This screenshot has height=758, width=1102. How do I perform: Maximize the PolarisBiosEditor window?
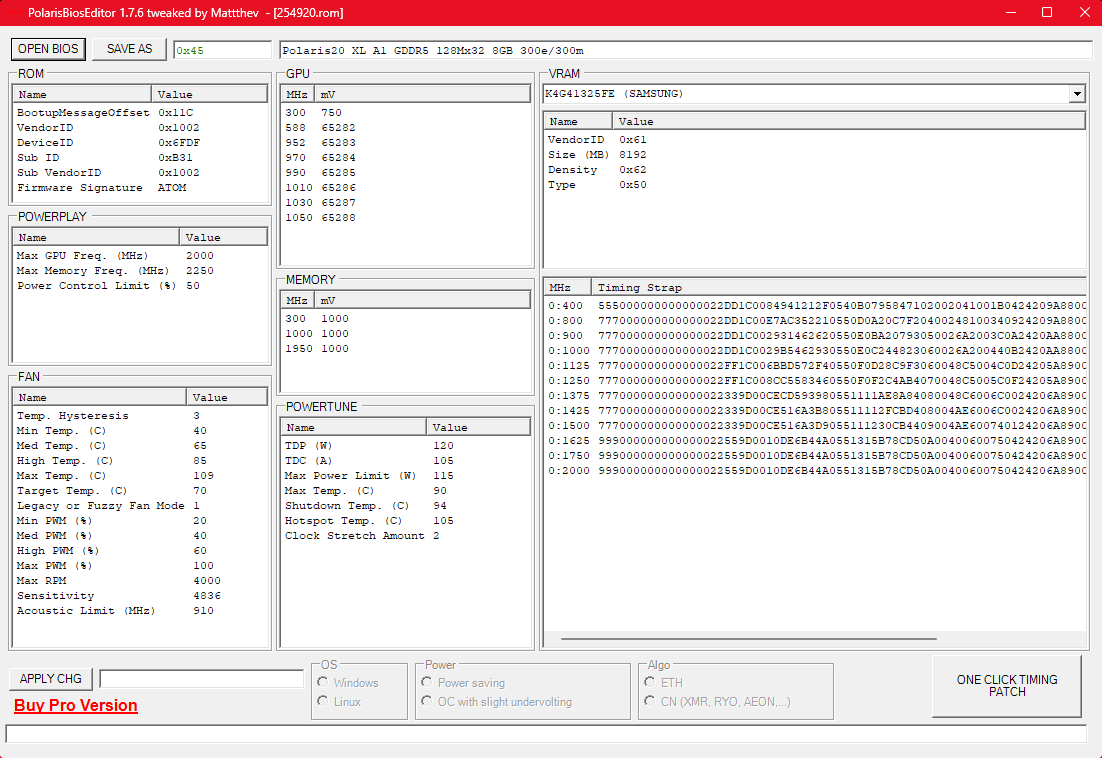pyautogui.click(x=1047, y=12)
